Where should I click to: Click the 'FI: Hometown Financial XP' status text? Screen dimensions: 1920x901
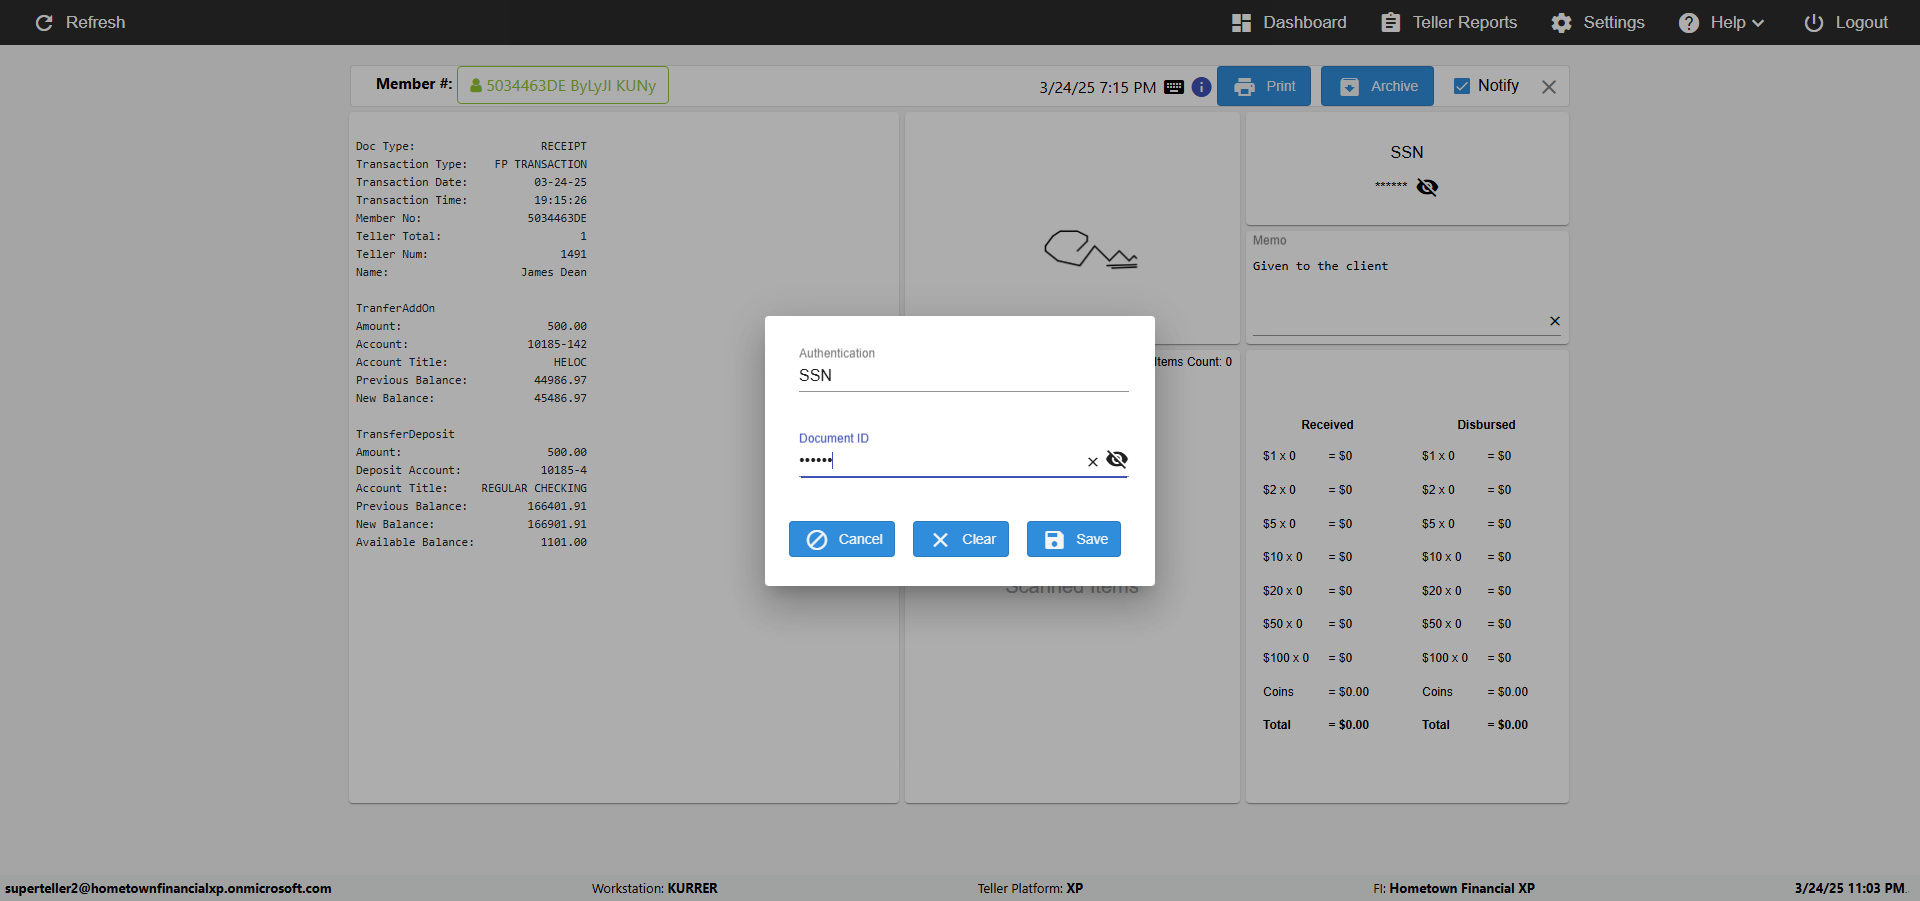(x=1454, y=888)
